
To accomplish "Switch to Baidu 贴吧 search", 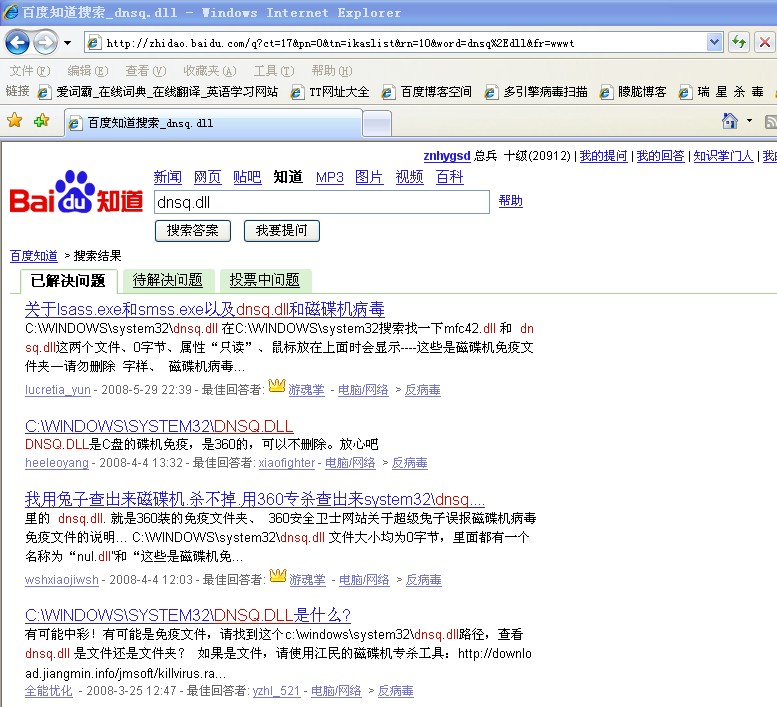I will click(247, 177).
